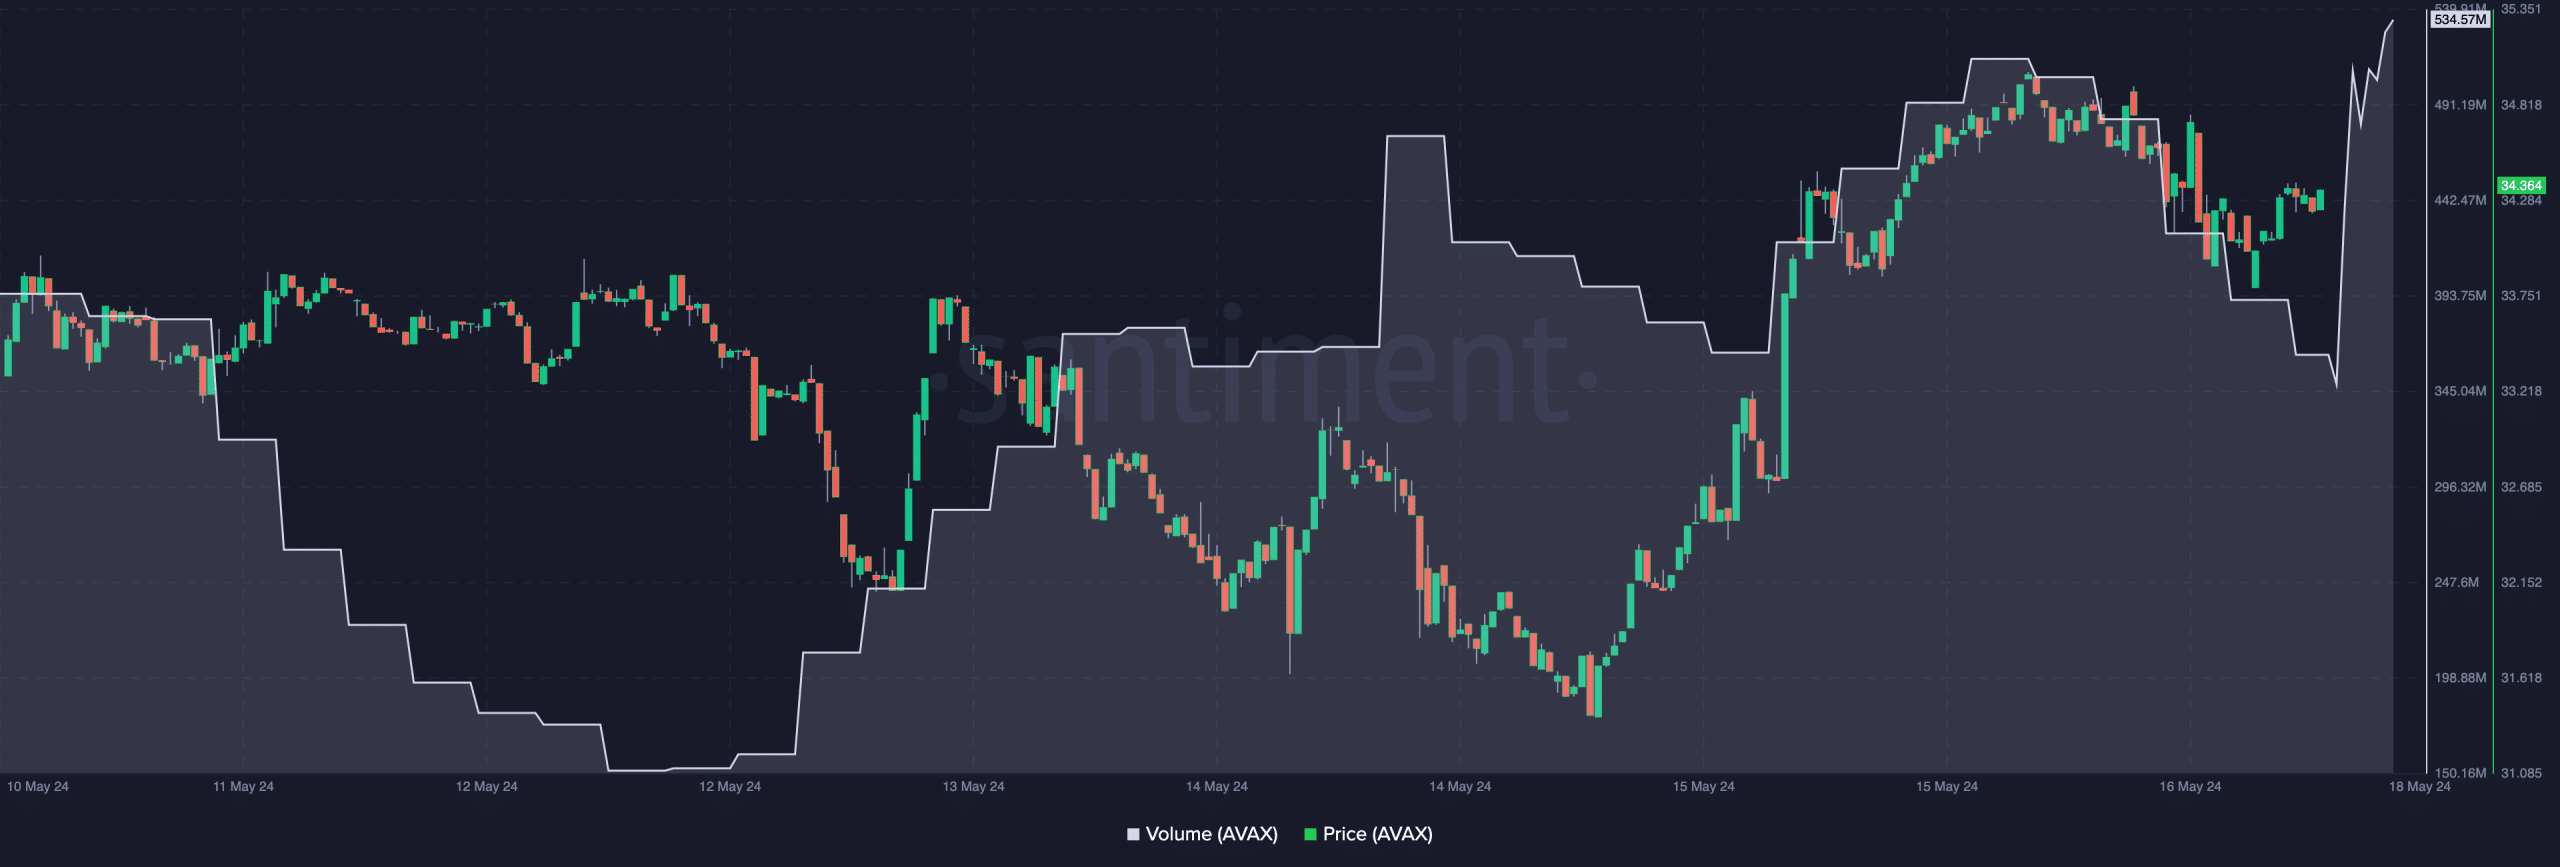Click the 33.218 price axis value
2560x867 pixels.
tap(2521, 391)
